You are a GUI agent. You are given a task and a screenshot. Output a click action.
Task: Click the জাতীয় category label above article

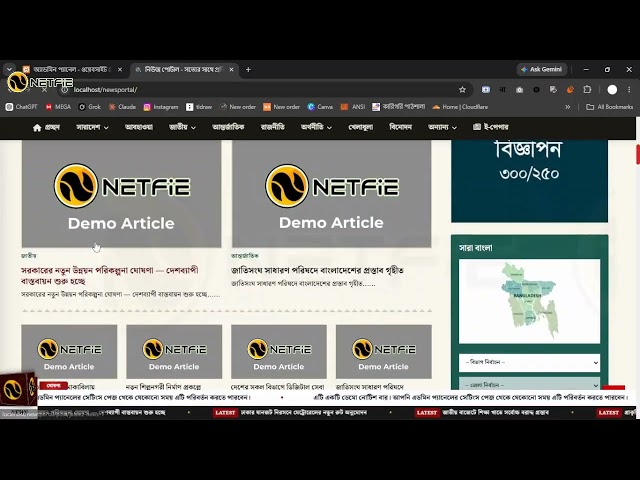tap(29, 256)
